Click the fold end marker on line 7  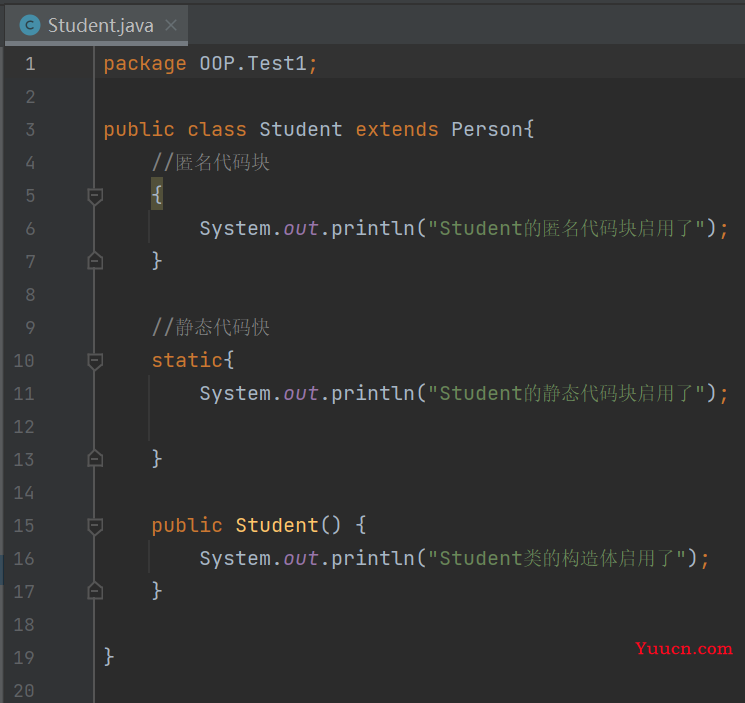95,261
